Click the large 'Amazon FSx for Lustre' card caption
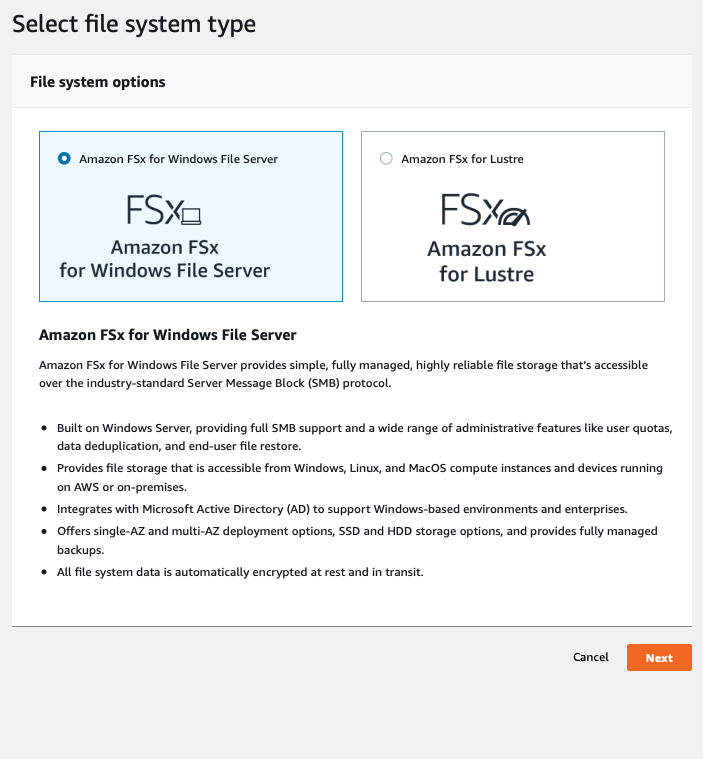The image size is (703, 759). [487, 261]
